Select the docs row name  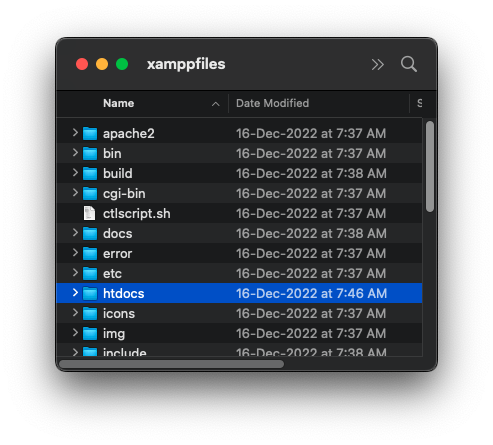(118, 234)
